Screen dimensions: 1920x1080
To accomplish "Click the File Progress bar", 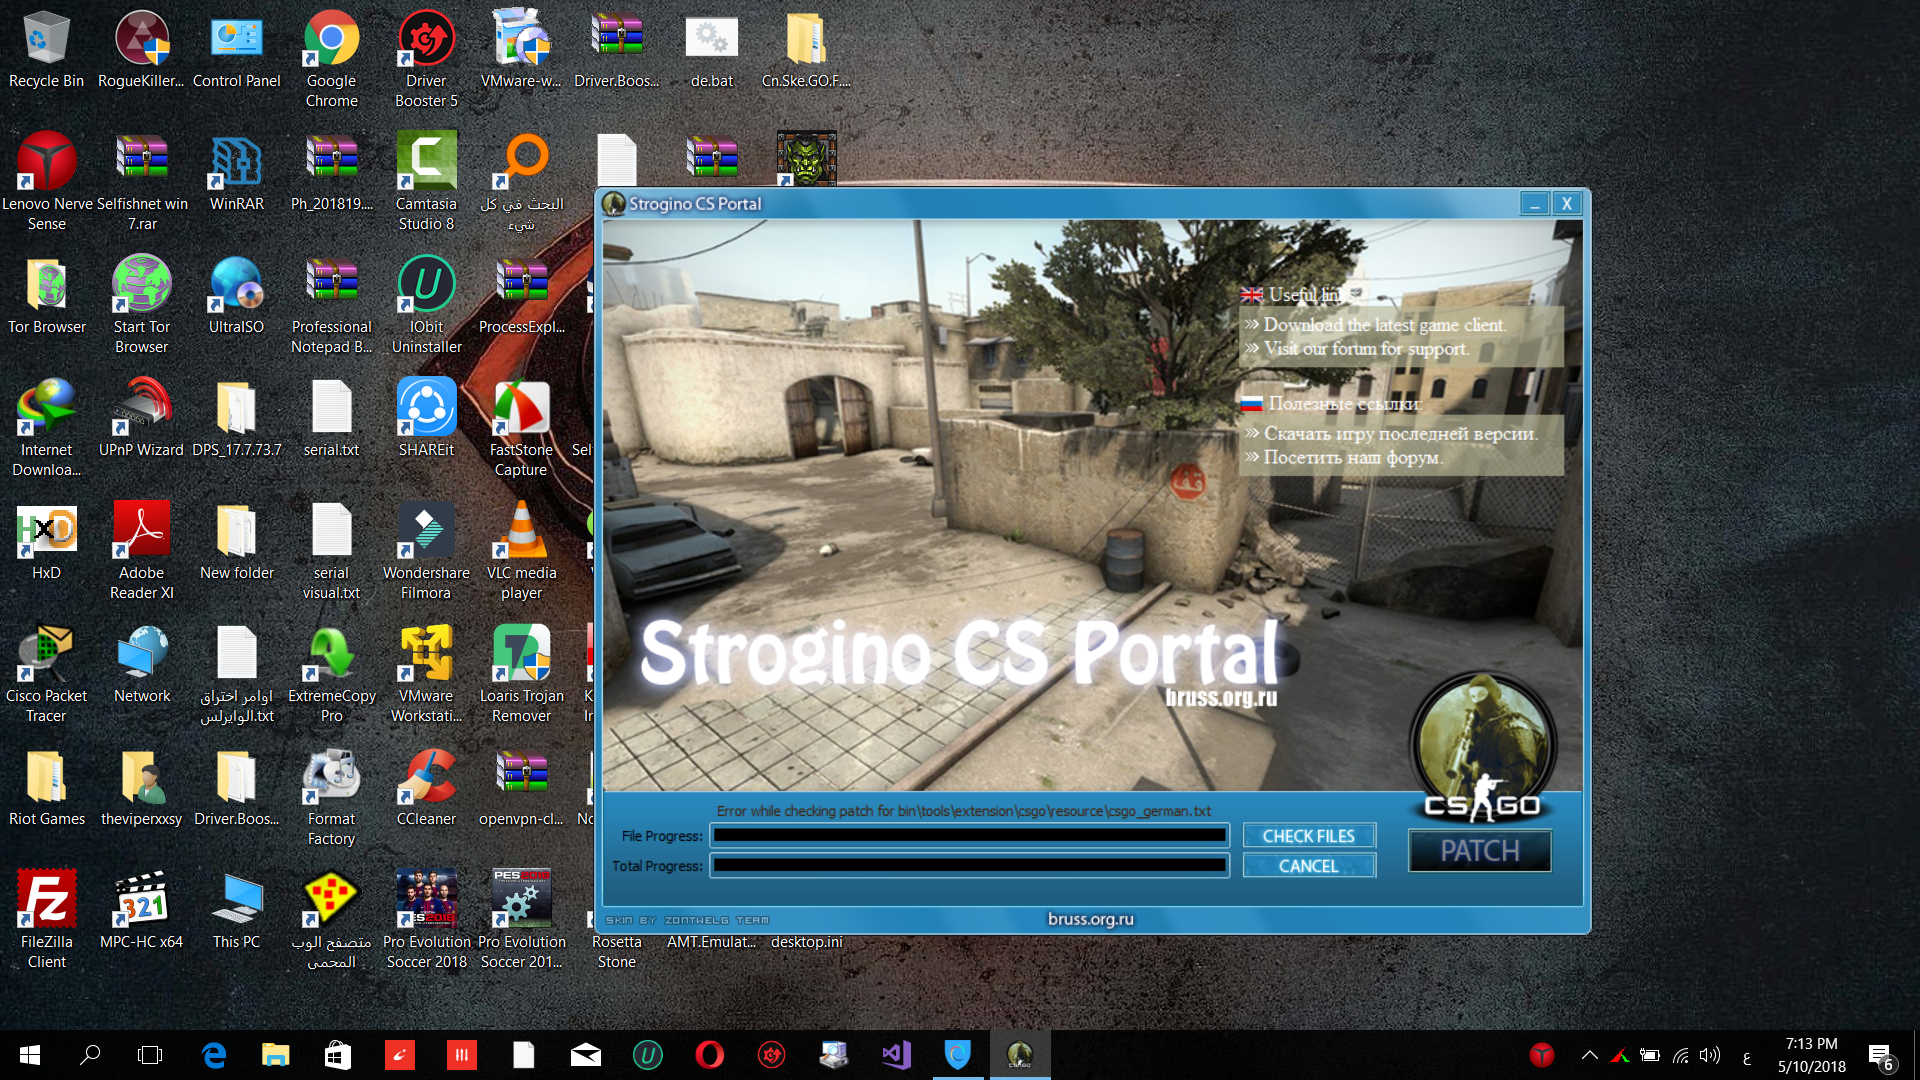I will (969, 835).
